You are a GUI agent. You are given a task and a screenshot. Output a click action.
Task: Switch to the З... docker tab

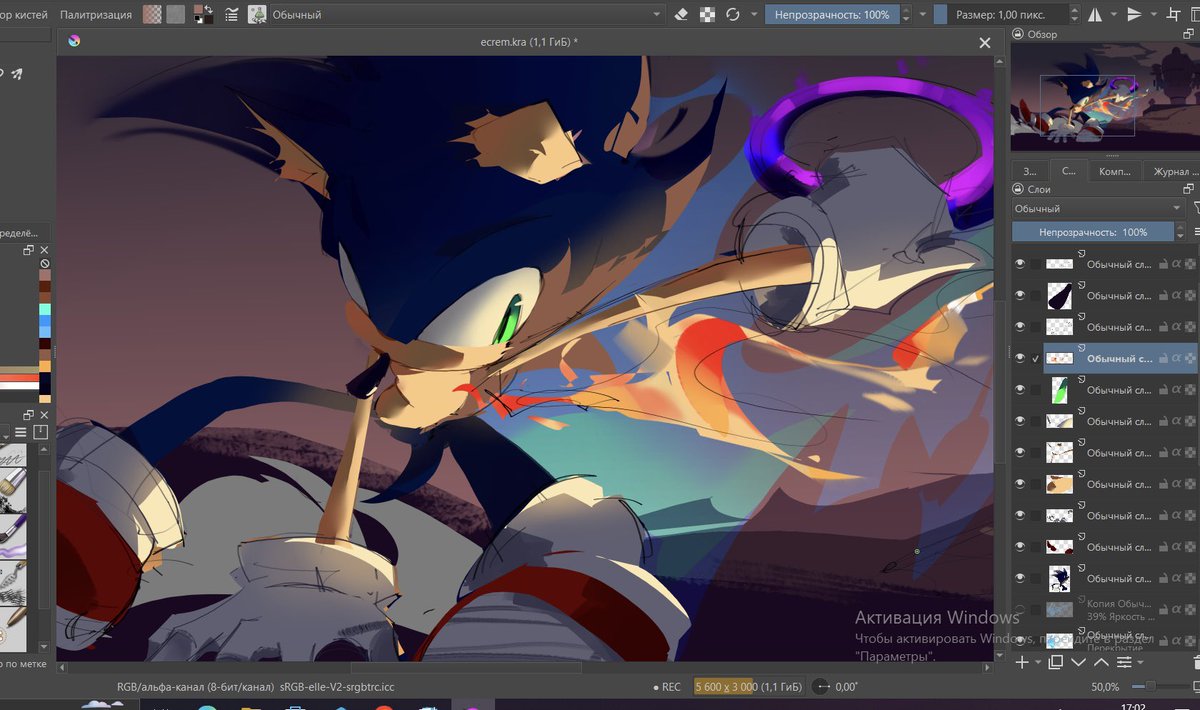[1031, 171]
